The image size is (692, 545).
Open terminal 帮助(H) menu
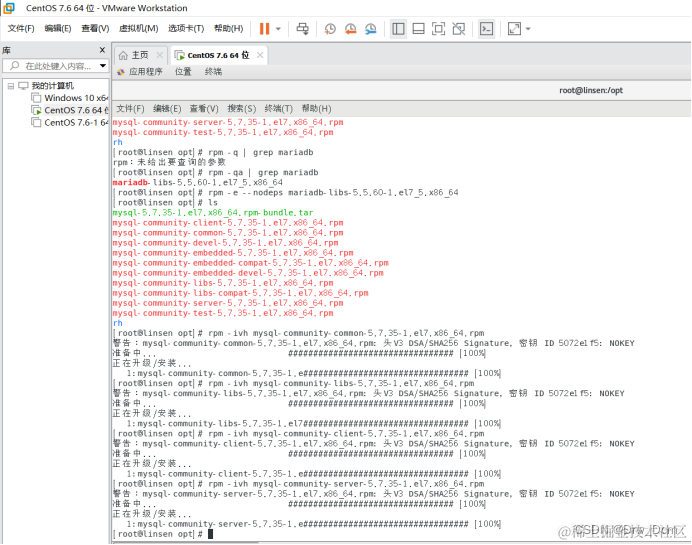[x=316, y=109]
